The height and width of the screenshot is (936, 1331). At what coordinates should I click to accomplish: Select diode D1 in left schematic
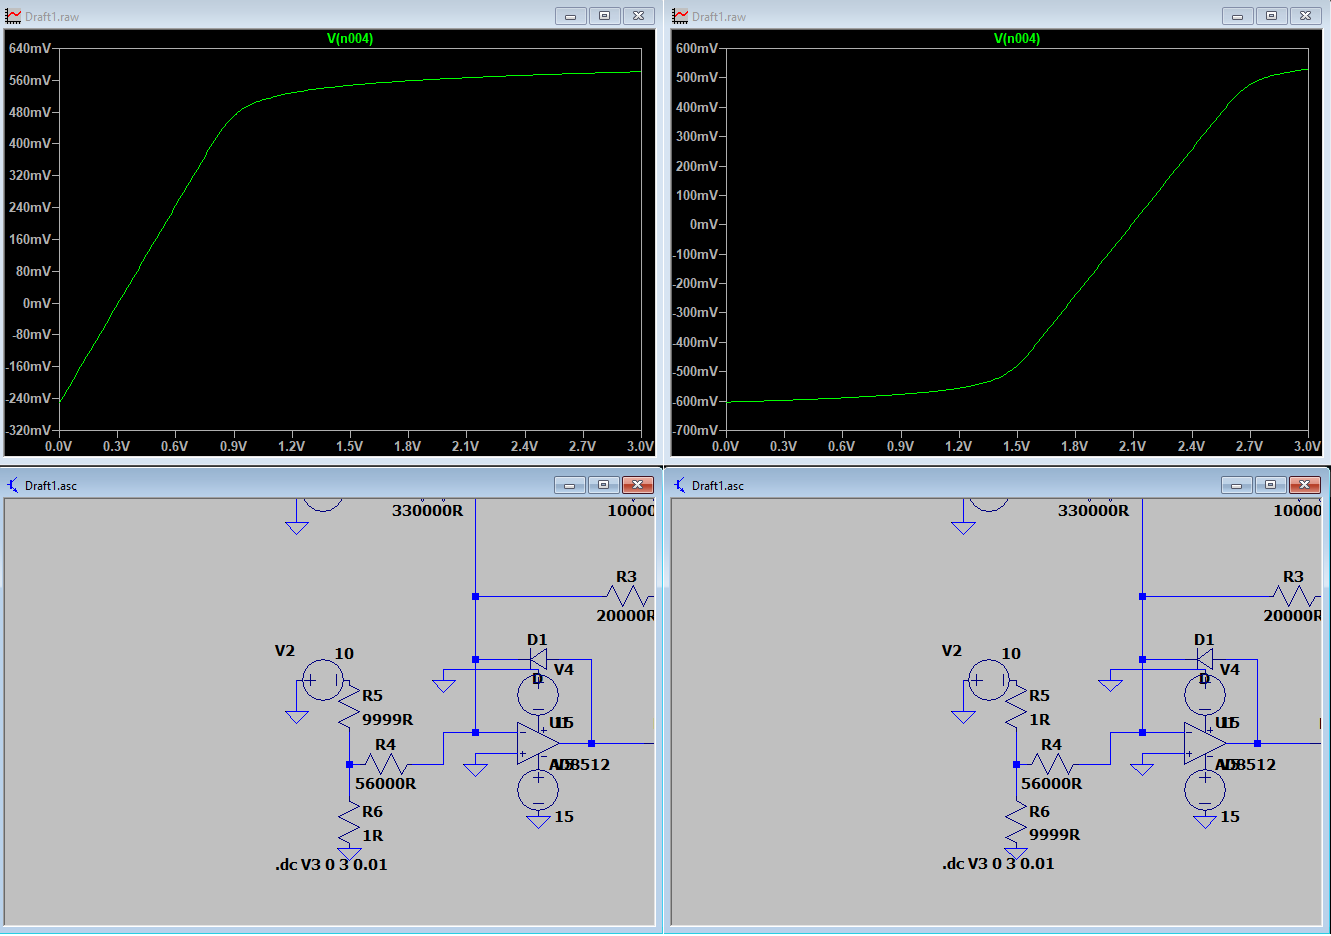point(538,659)
